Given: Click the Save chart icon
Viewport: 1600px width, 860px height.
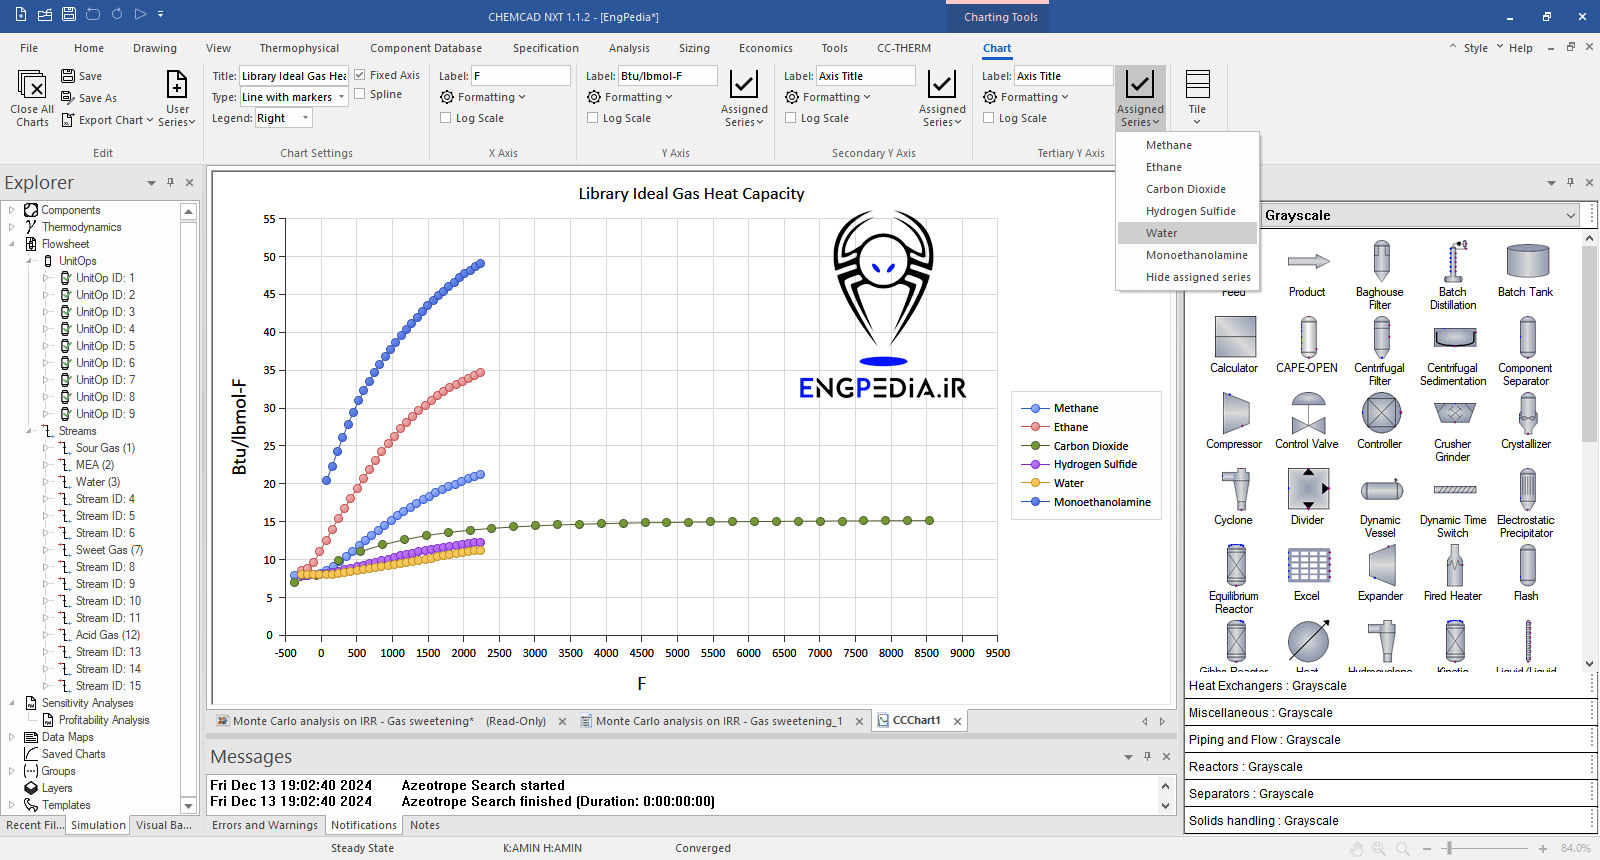Looking at the screenshot, I should click(68, 76).
